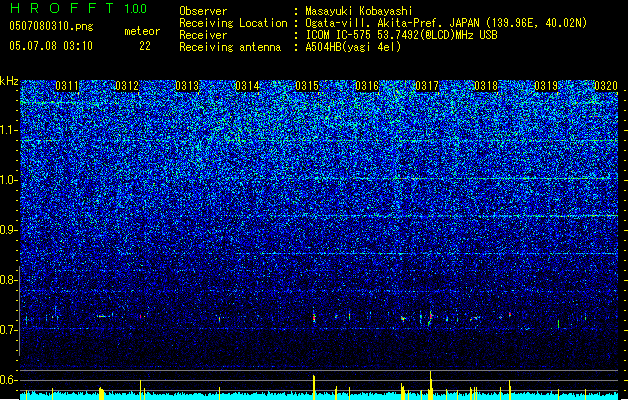The width and height of the screenshot is (629, 400).
Task: Click the 0319 time marker
Action: click(546, 86)
